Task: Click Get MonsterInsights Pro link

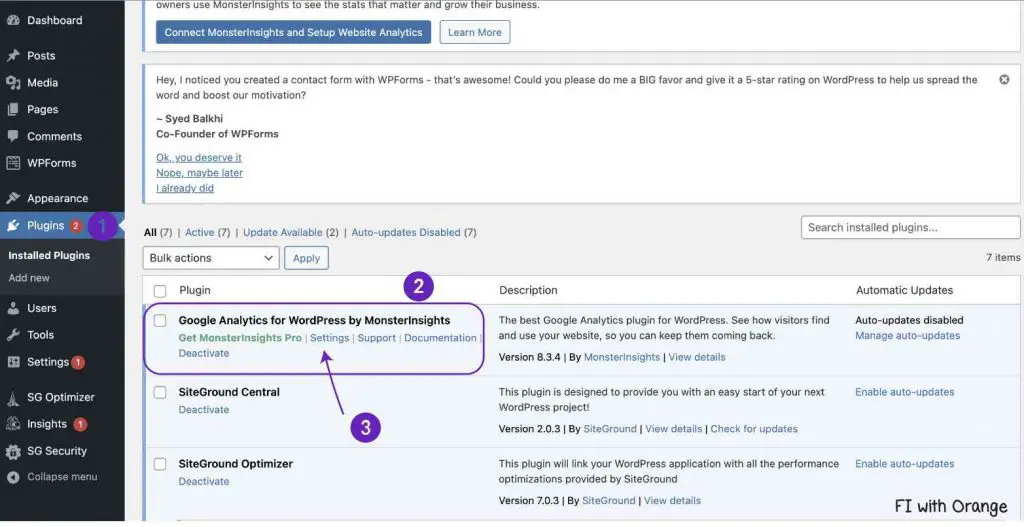Action: [x=240, y=338]
